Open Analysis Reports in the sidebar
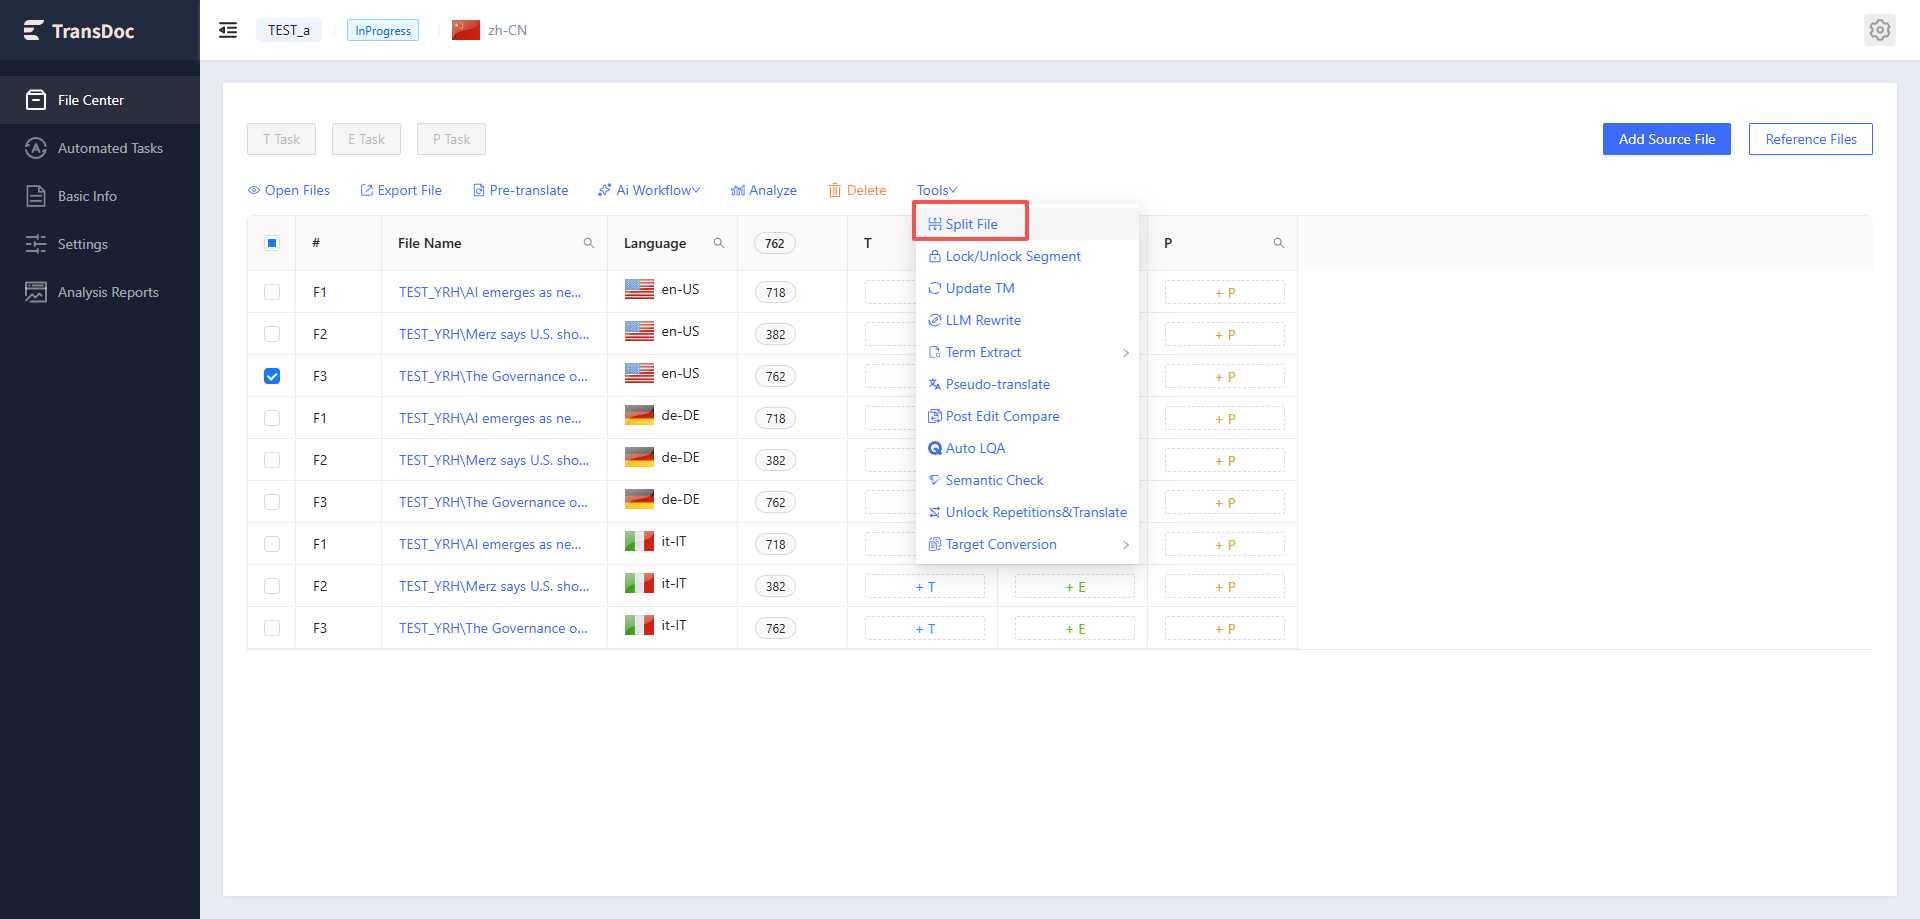 100,292
